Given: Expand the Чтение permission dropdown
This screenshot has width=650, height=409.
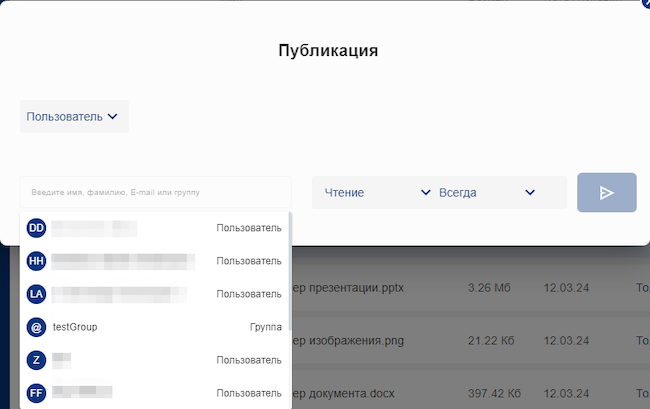Looking at the screenshot, I should (x=377, y=192).
